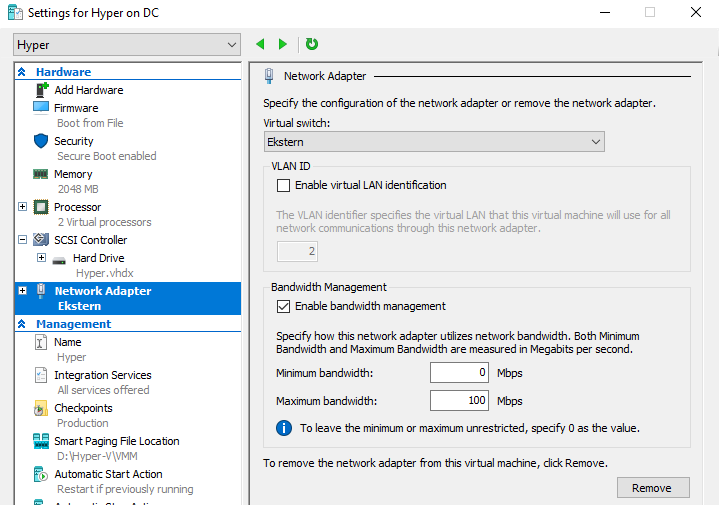Click the Production checkpoint text
Viewport: 719px width, 505px height.
[83, 423]
